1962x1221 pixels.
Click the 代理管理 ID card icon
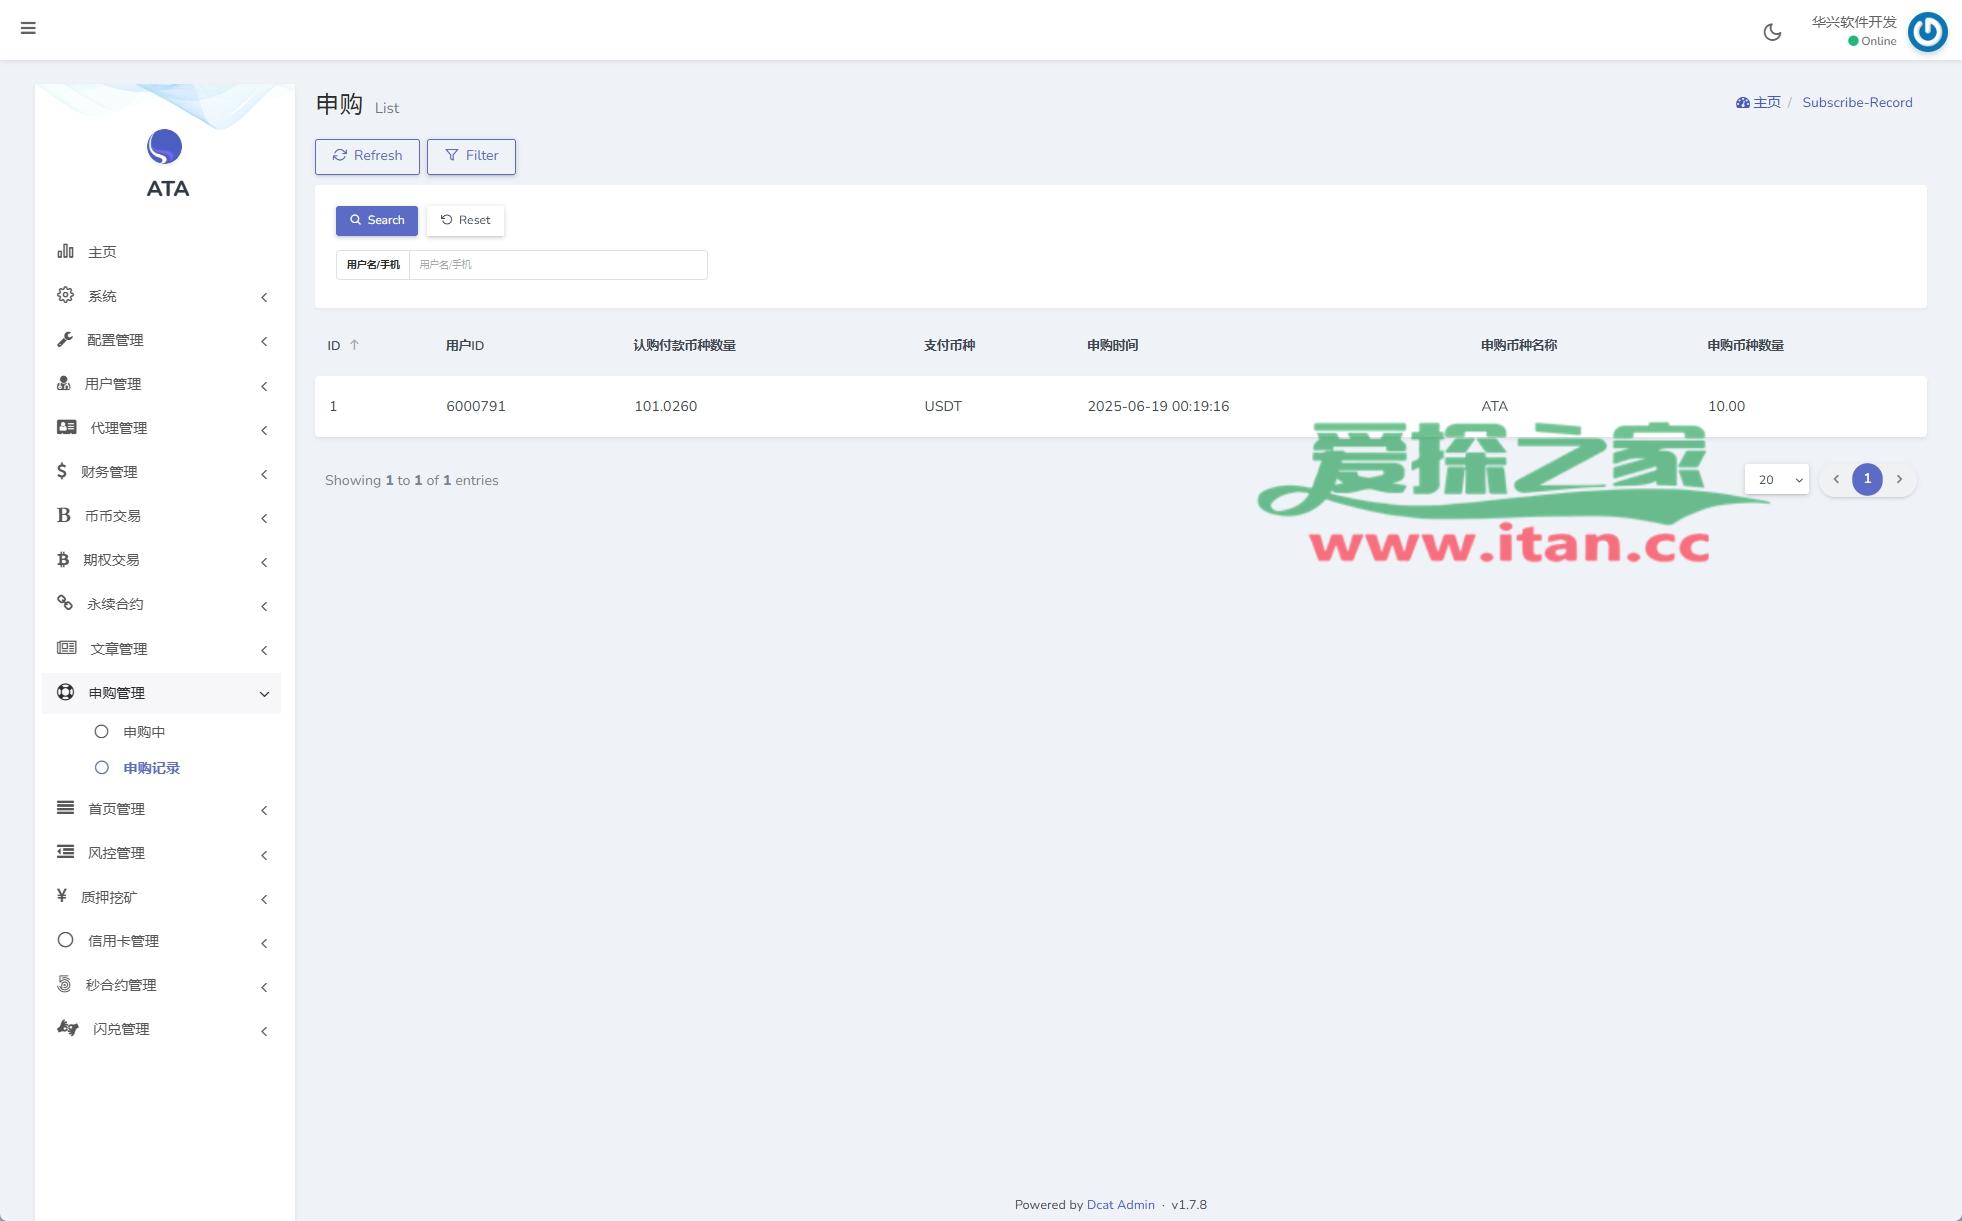pyautogui.click(x=67, y=427)
